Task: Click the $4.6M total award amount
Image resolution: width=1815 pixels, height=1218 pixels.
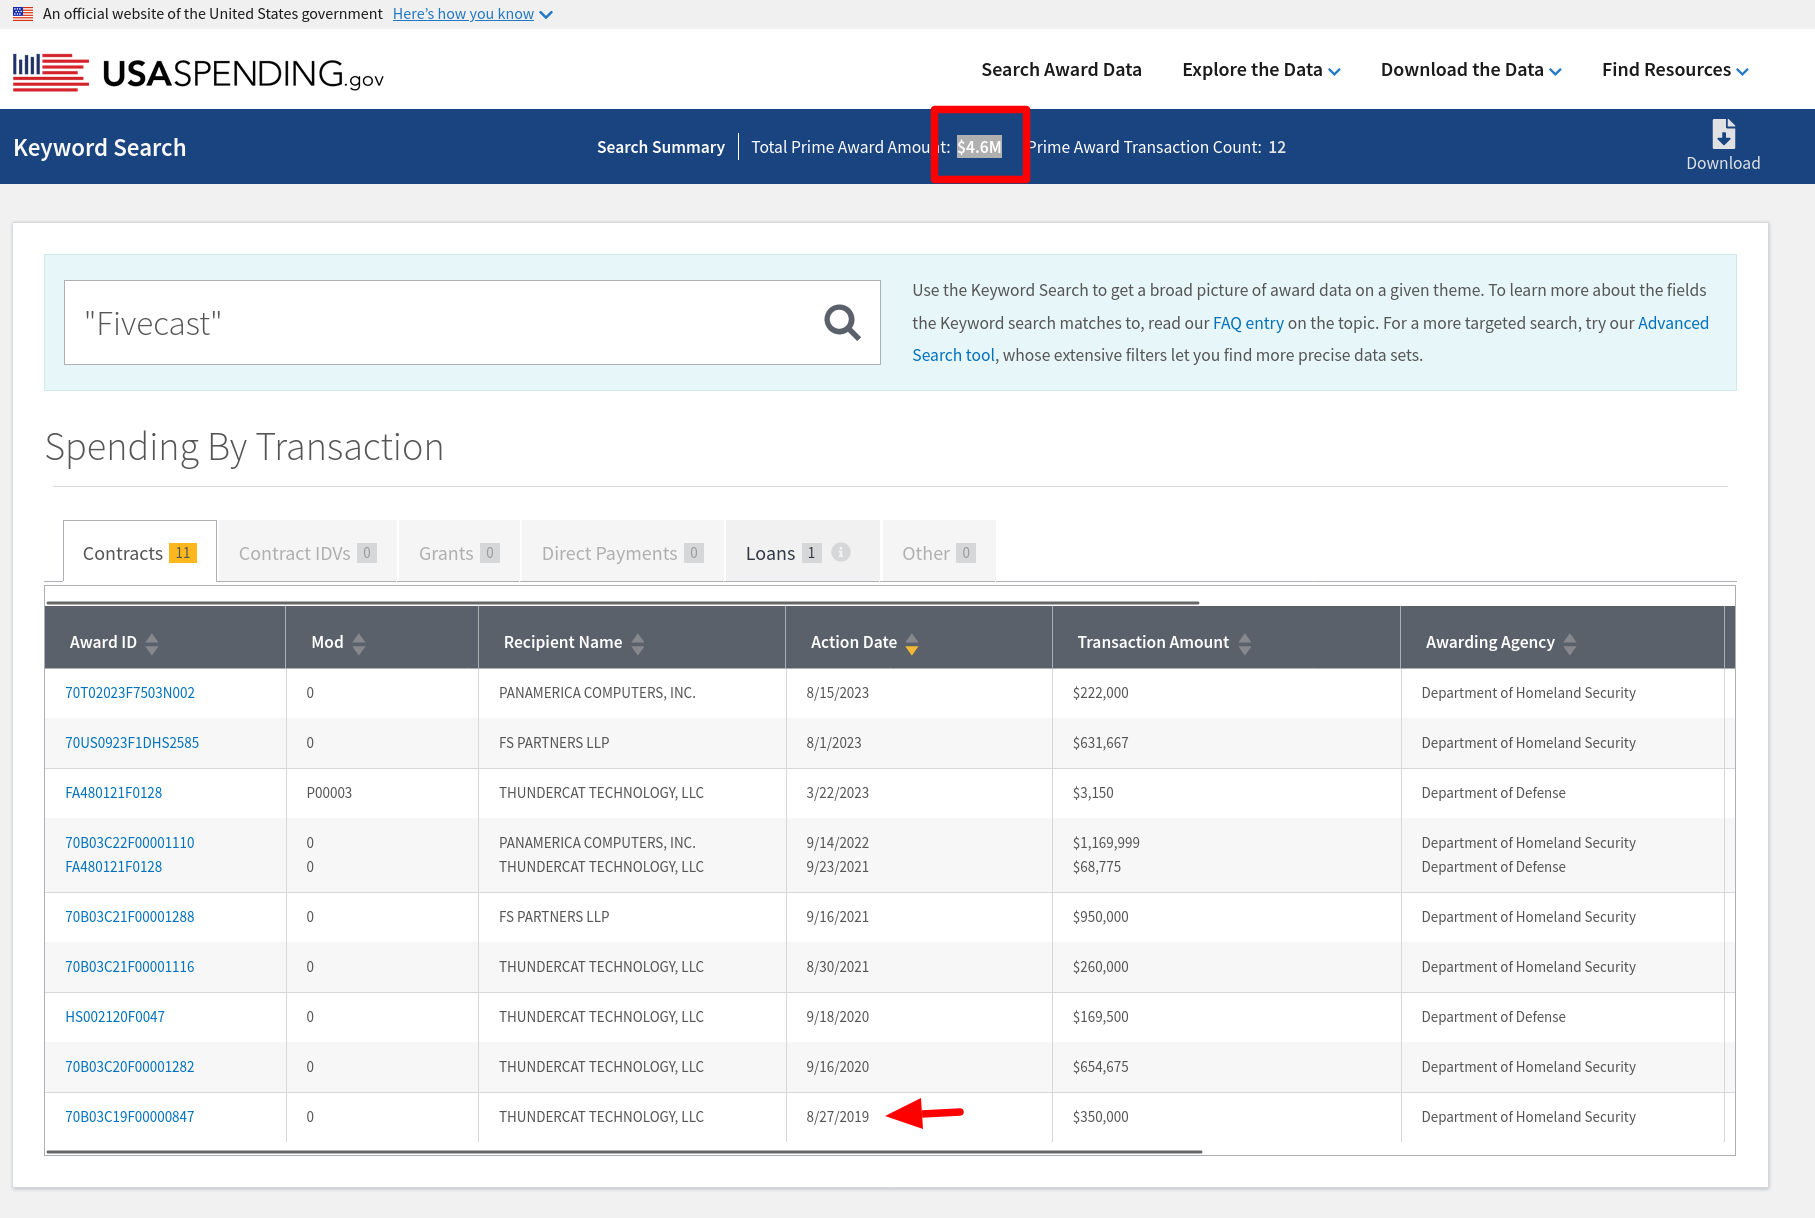Action: click(979, 147)
